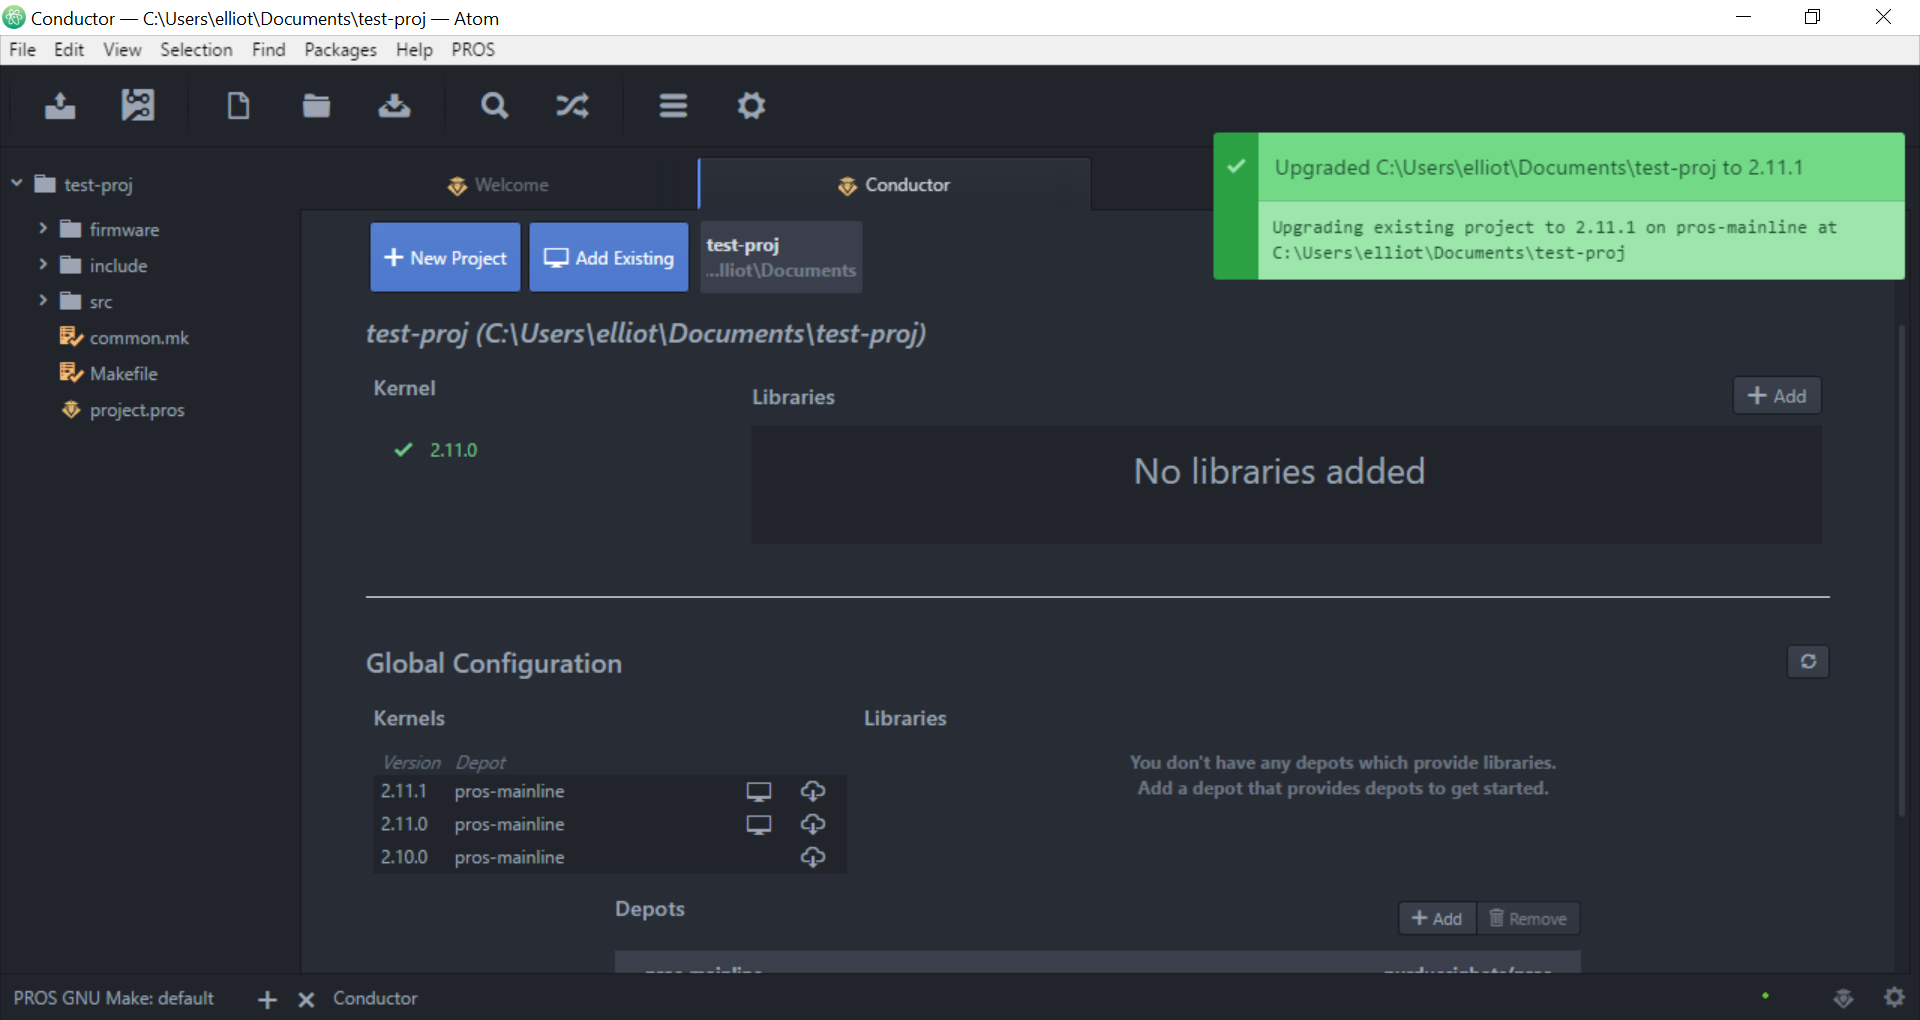Click cloud download icon for kernel 2.10.0
The height and width of the screenshot is (1020, 1920).
pos(813,857)
